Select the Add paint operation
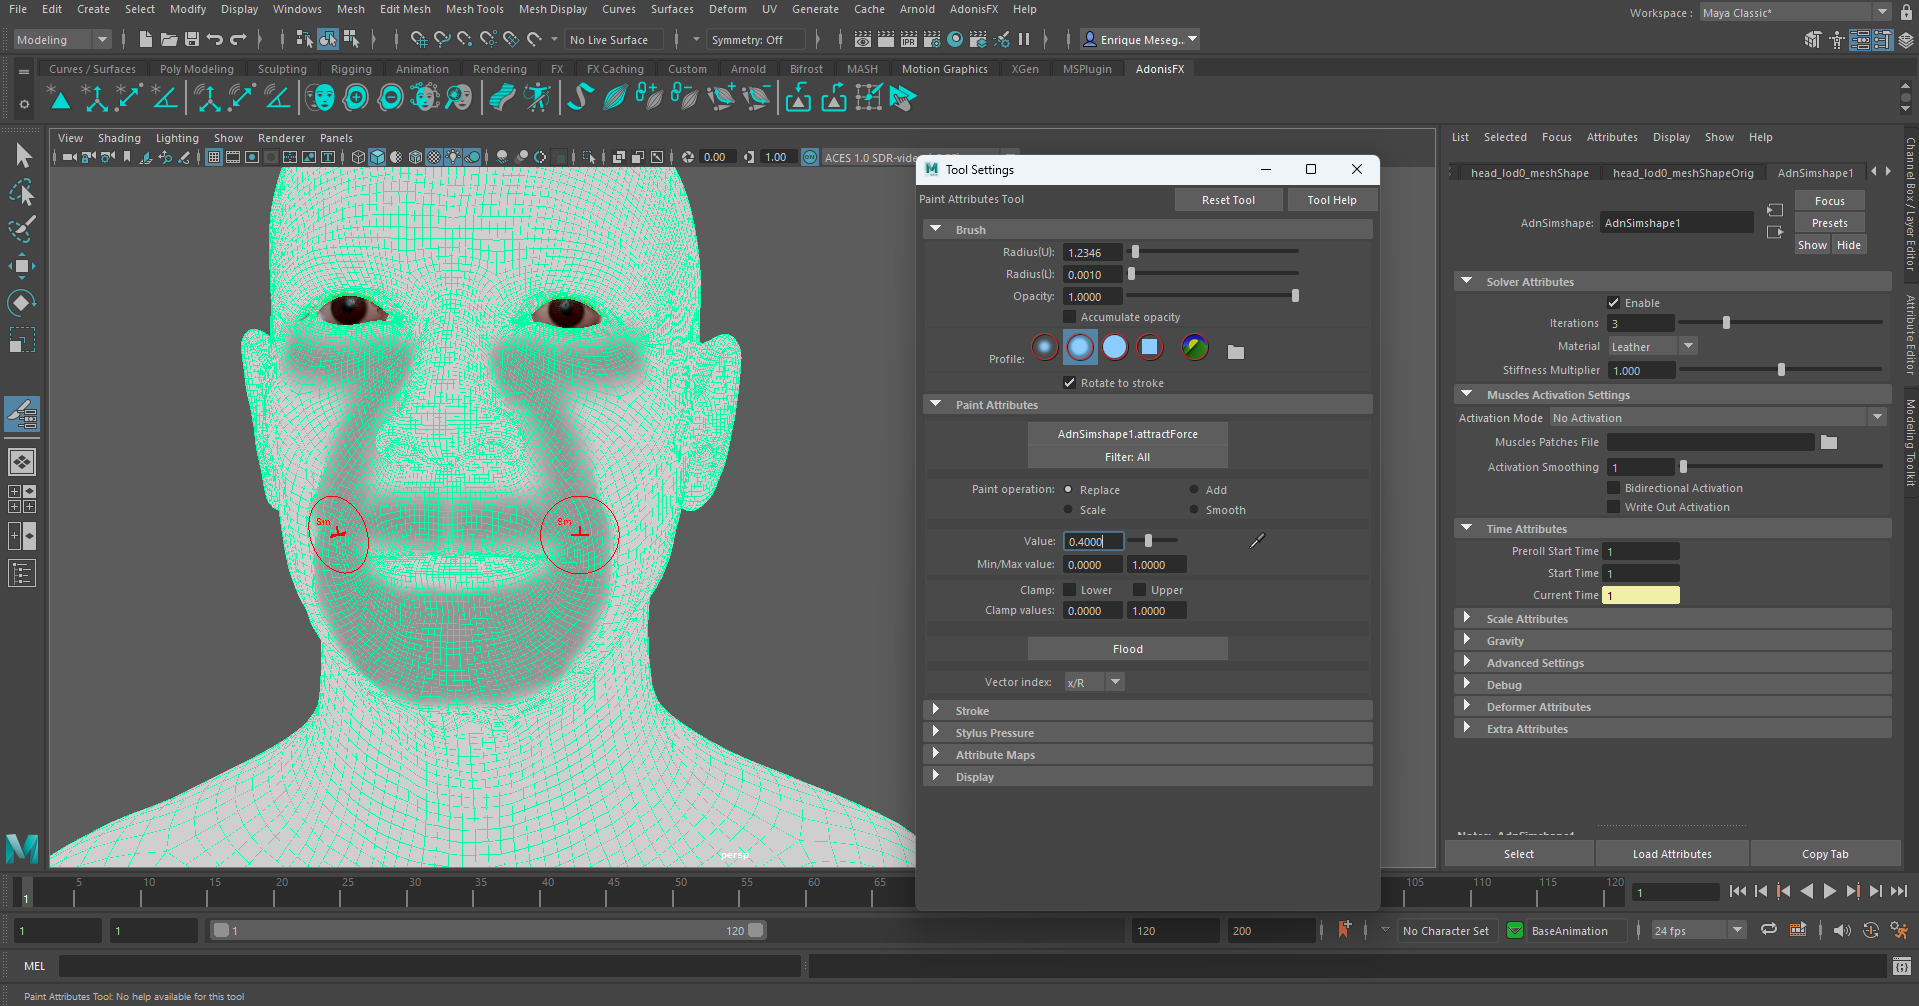This screenshot has width=1919, height=1006. (1194, 489)
